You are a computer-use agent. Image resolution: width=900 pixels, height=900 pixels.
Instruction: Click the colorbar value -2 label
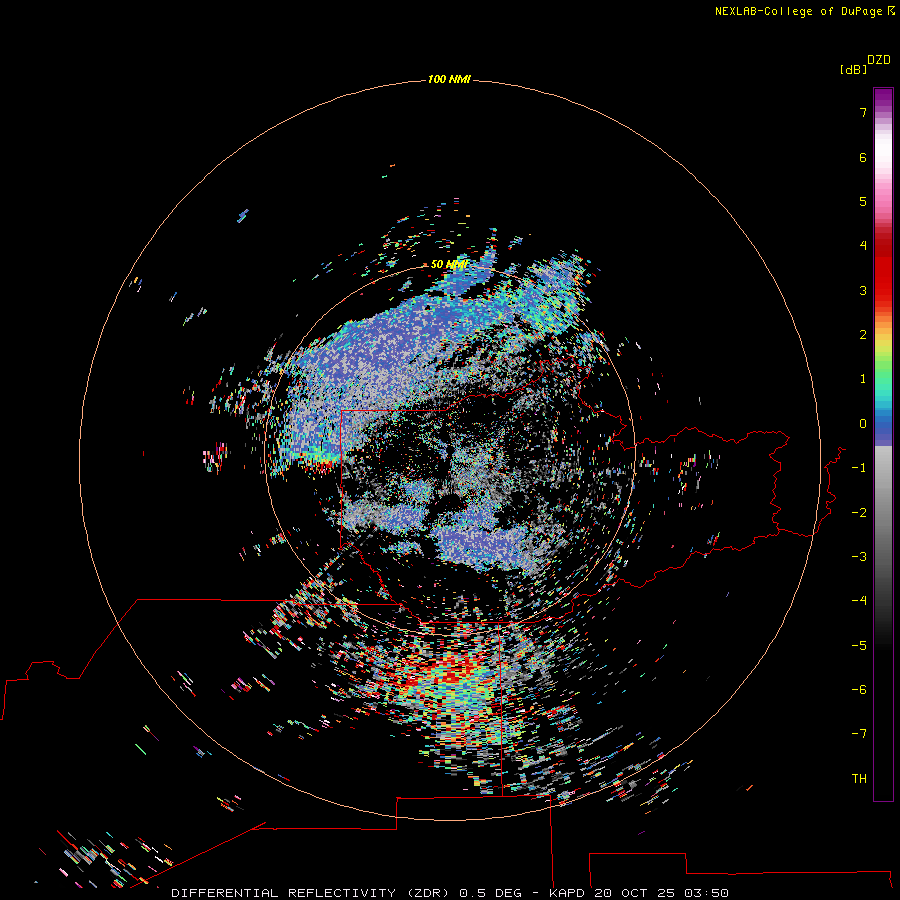tap(859, 513)
